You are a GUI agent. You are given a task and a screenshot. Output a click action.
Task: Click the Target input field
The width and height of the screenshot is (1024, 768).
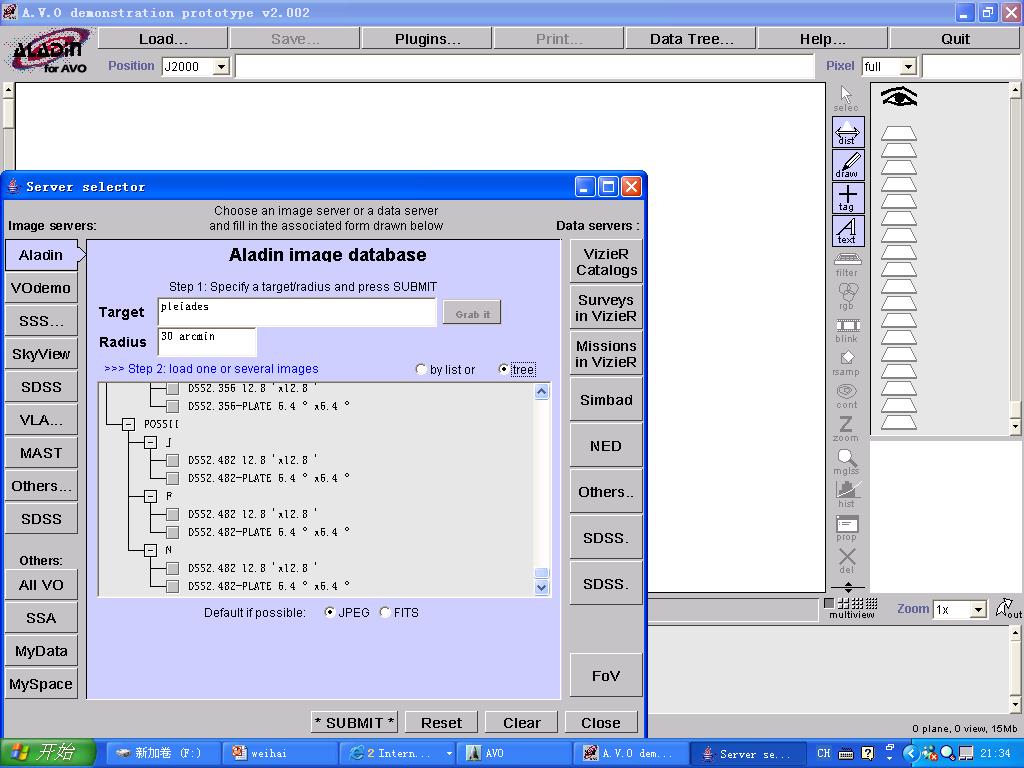[297, 312]
